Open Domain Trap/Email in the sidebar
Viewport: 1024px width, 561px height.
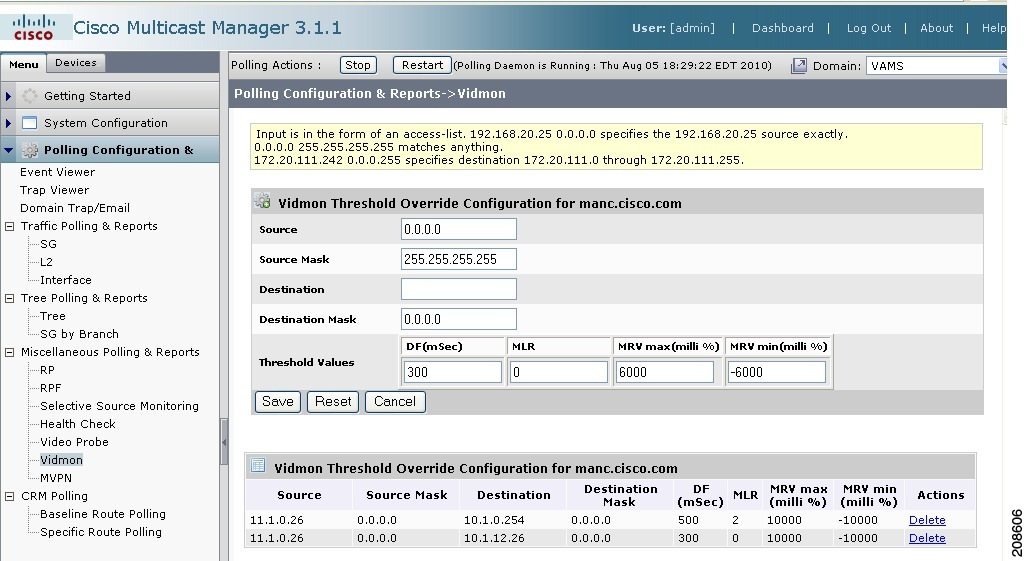pos(74,208)
